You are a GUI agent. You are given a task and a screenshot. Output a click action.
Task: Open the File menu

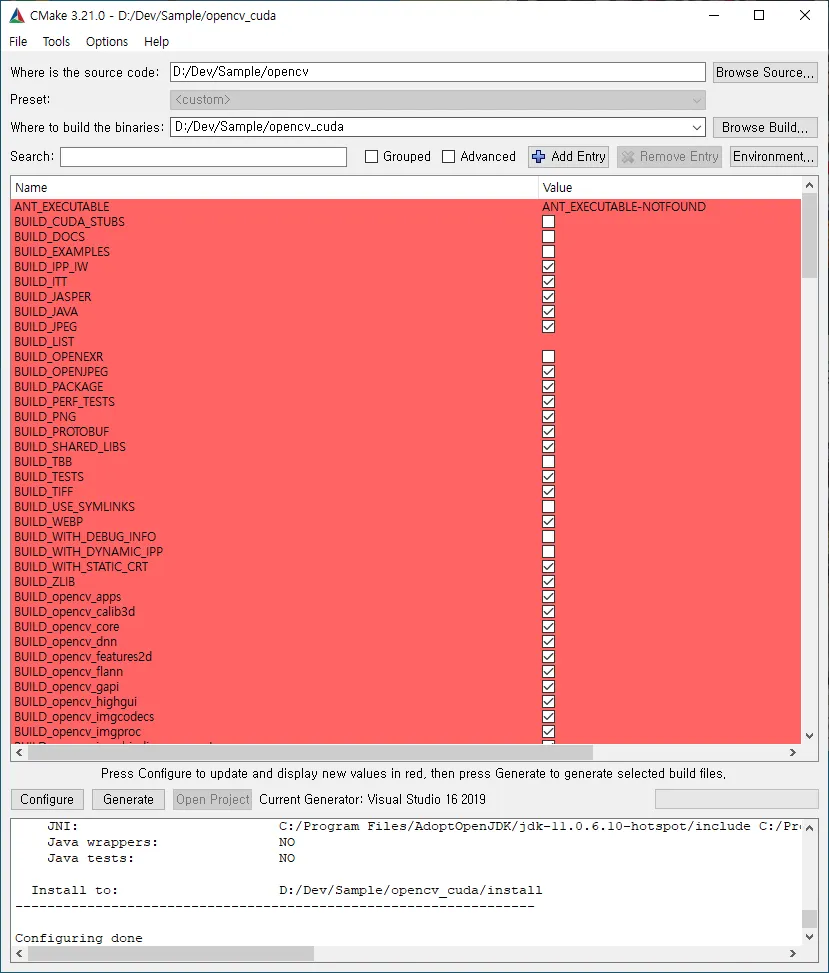18,42
